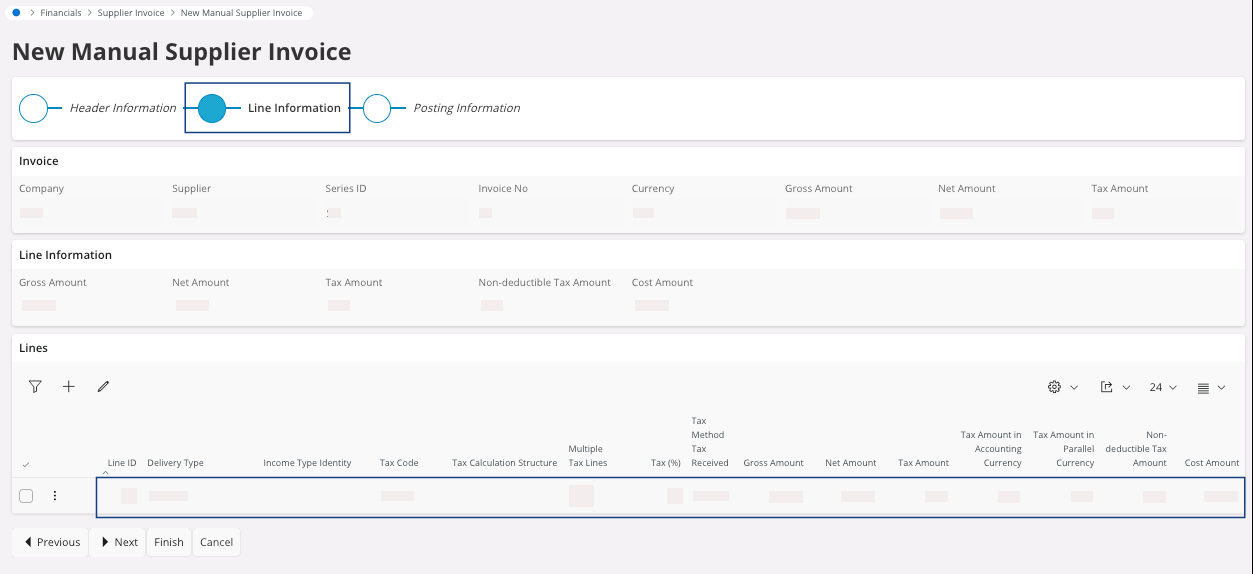Select the Line Information step
This screenshot has height=574, width=1253.
click(212, 108)
